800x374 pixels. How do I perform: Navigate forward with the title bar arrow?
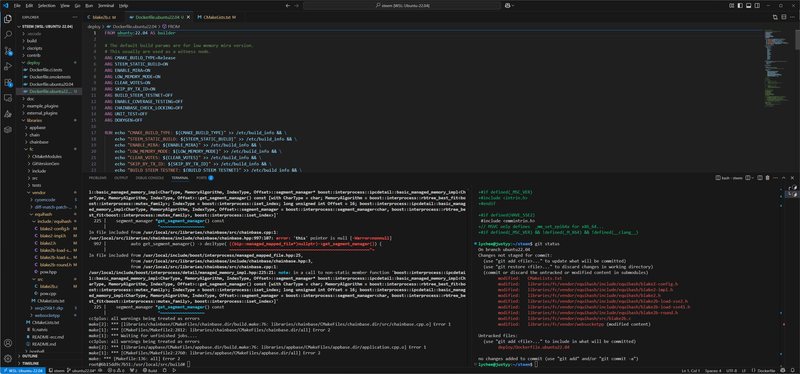point(297,5)
